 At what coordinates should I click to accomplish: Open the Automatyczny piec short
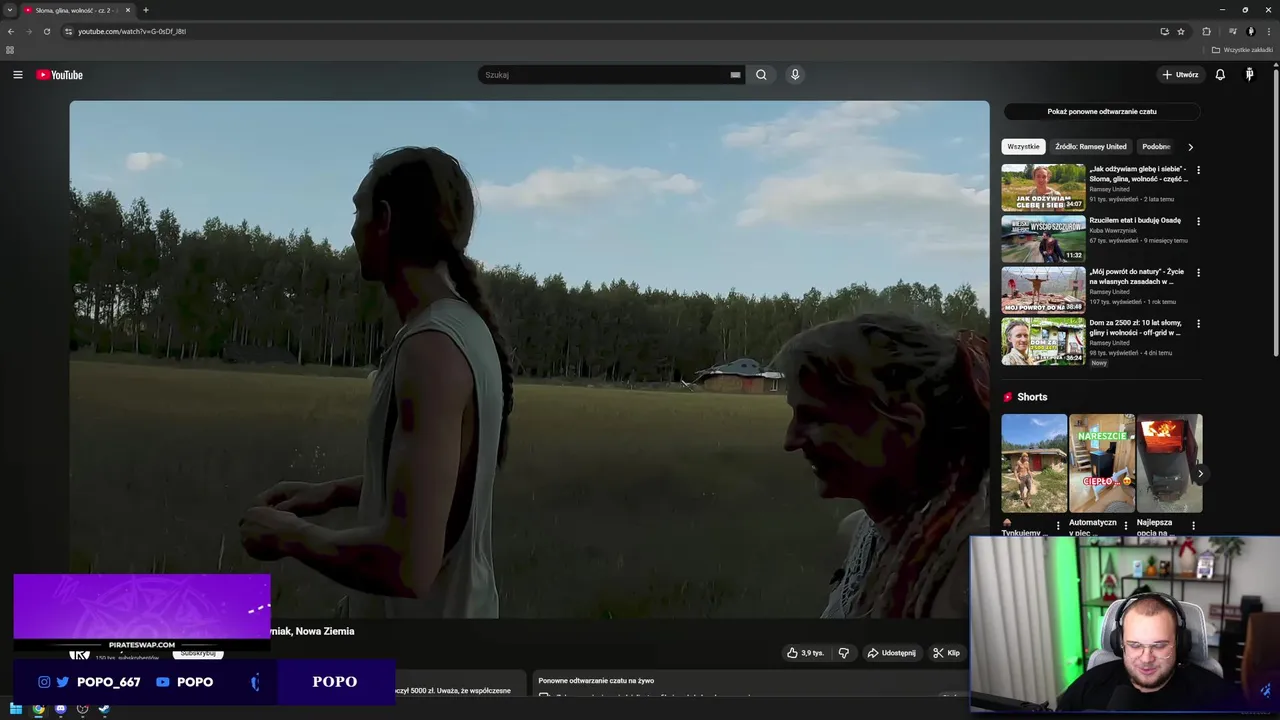pyautogui.click(x=1101, y=463)
